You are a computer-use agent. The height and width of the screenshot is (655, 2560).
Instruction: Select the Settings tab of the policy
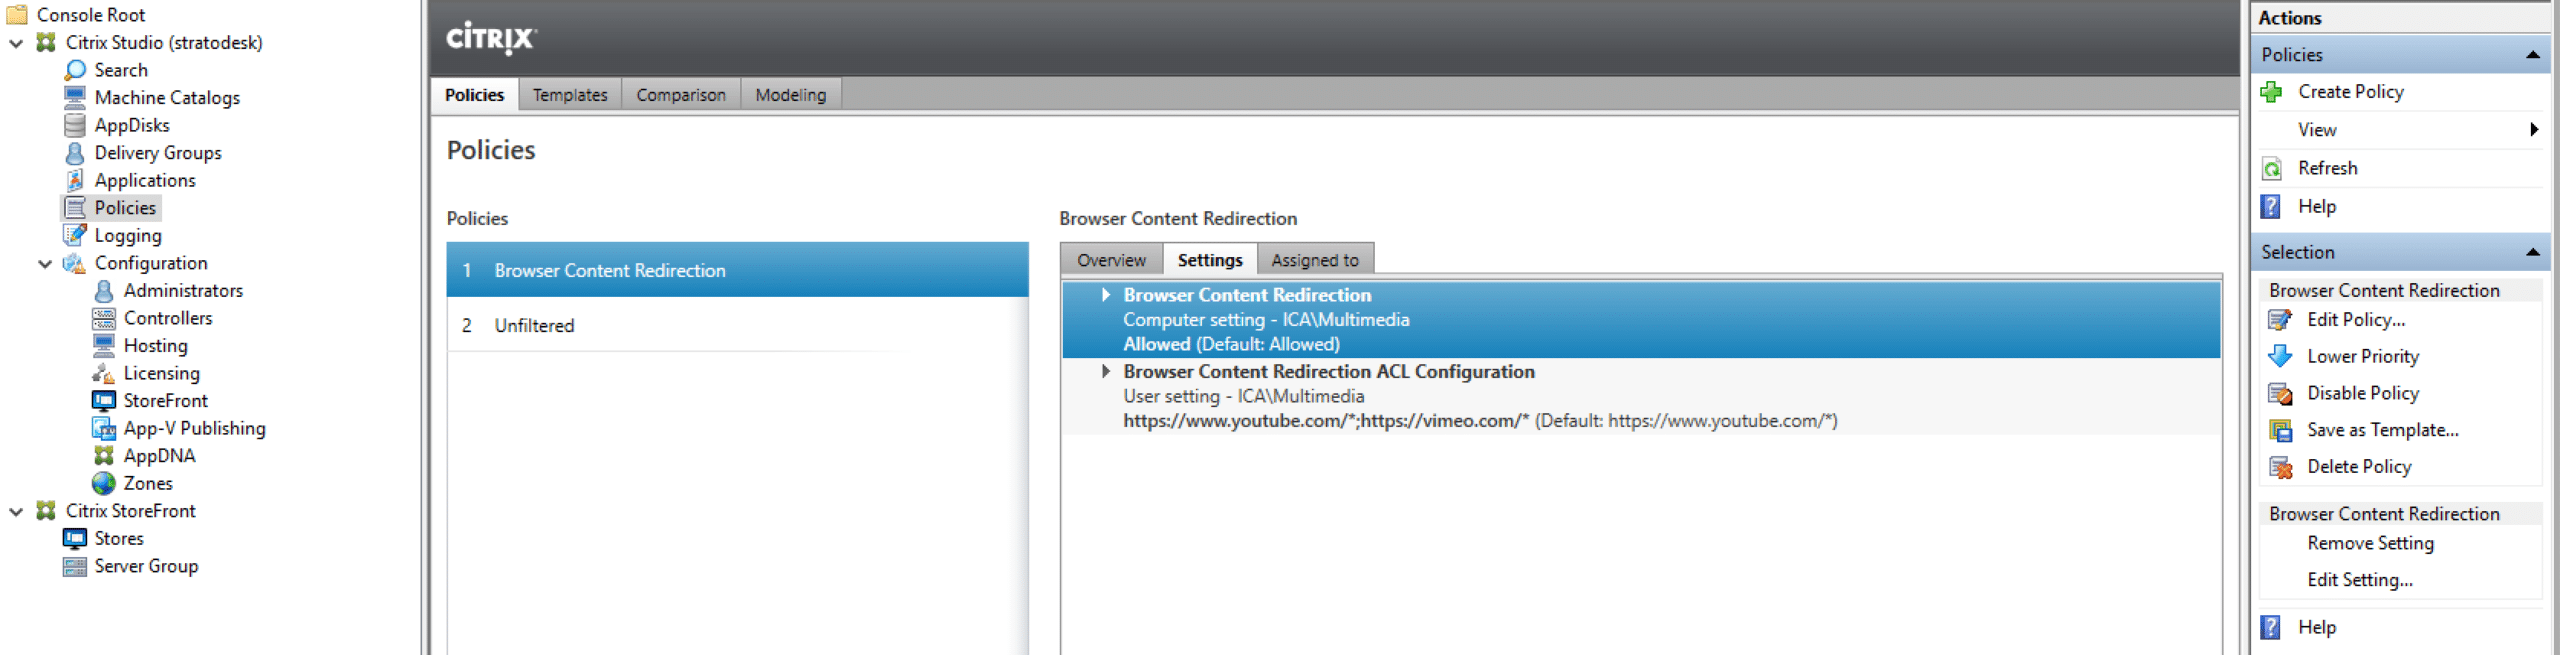[1210, 260]
